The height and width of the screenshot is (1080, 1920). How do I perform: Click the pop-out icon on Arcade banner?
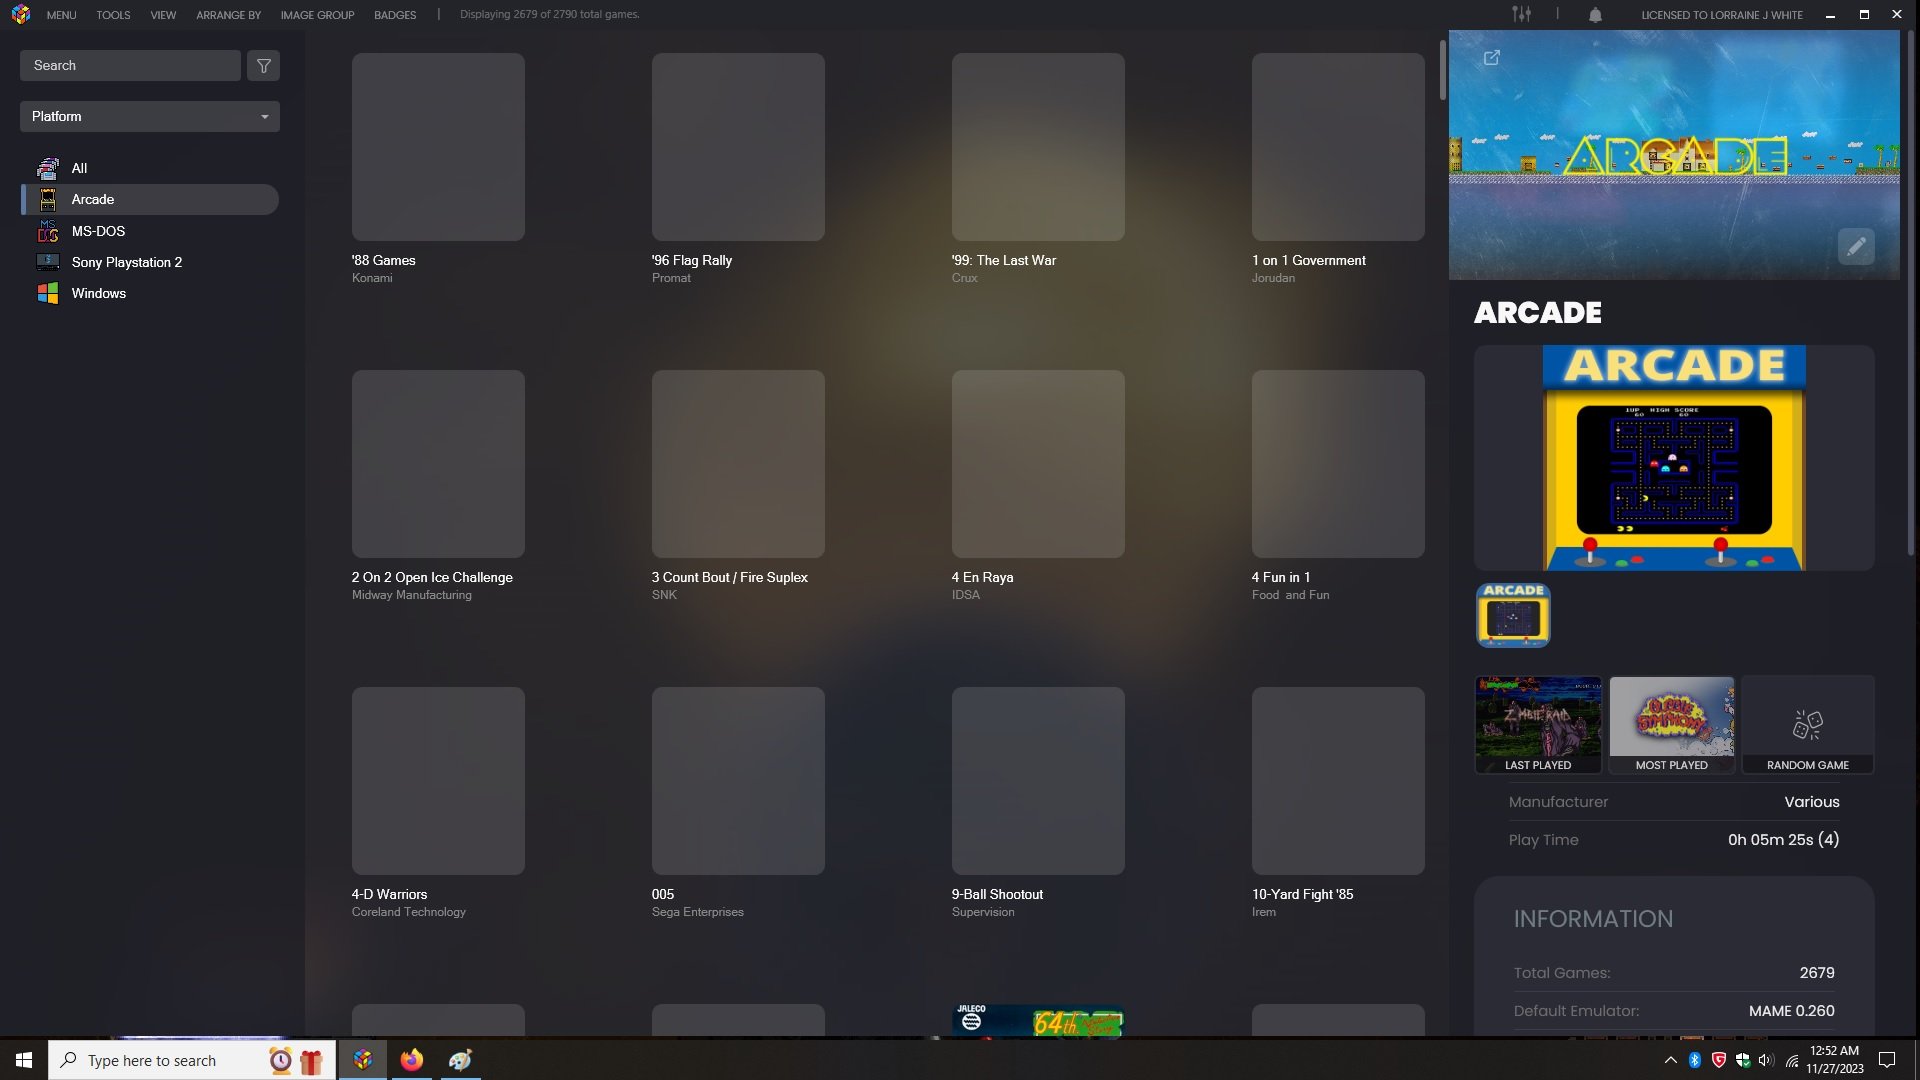tap(1491, 58)
